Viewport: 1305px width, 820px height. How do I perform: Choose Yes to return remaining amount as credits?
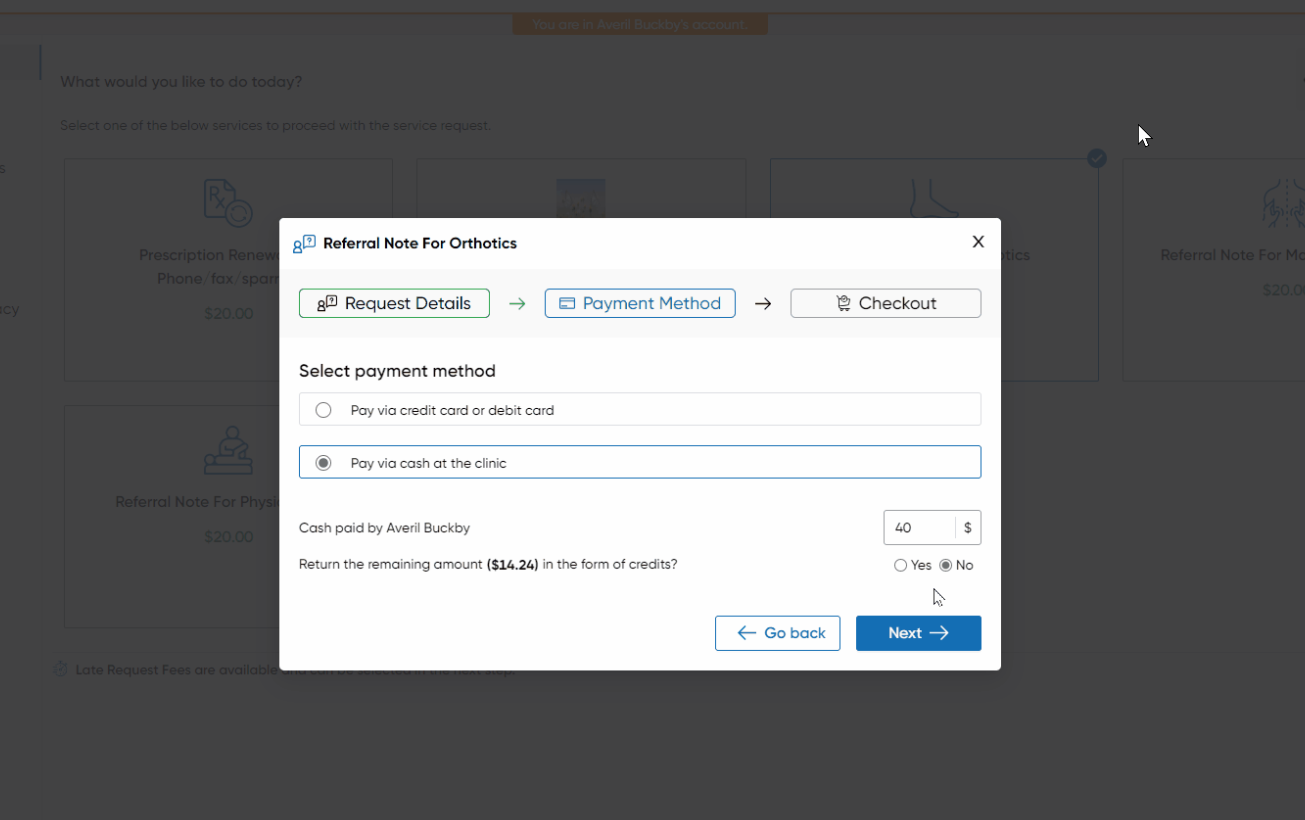pos(900,565)
